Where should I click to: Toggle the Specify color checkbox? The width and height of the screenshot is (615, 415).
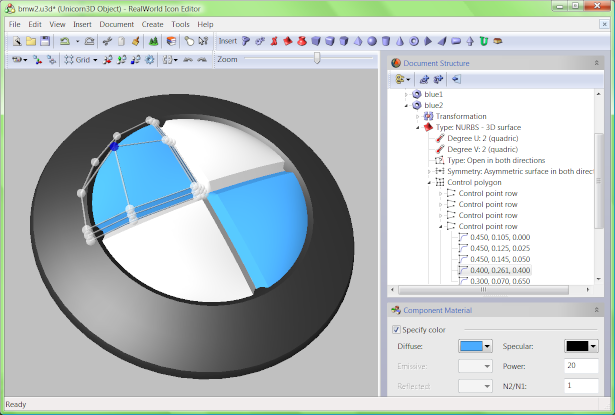point(396,329)
